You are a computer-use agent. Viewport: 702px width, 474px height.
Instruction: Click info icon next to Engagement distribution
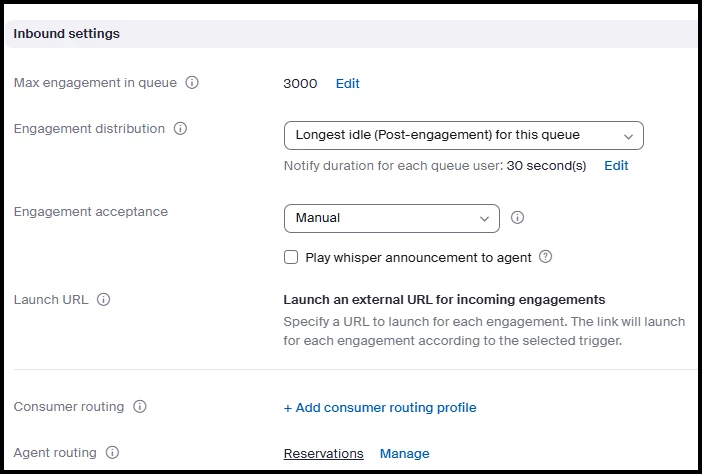point(181,129)
